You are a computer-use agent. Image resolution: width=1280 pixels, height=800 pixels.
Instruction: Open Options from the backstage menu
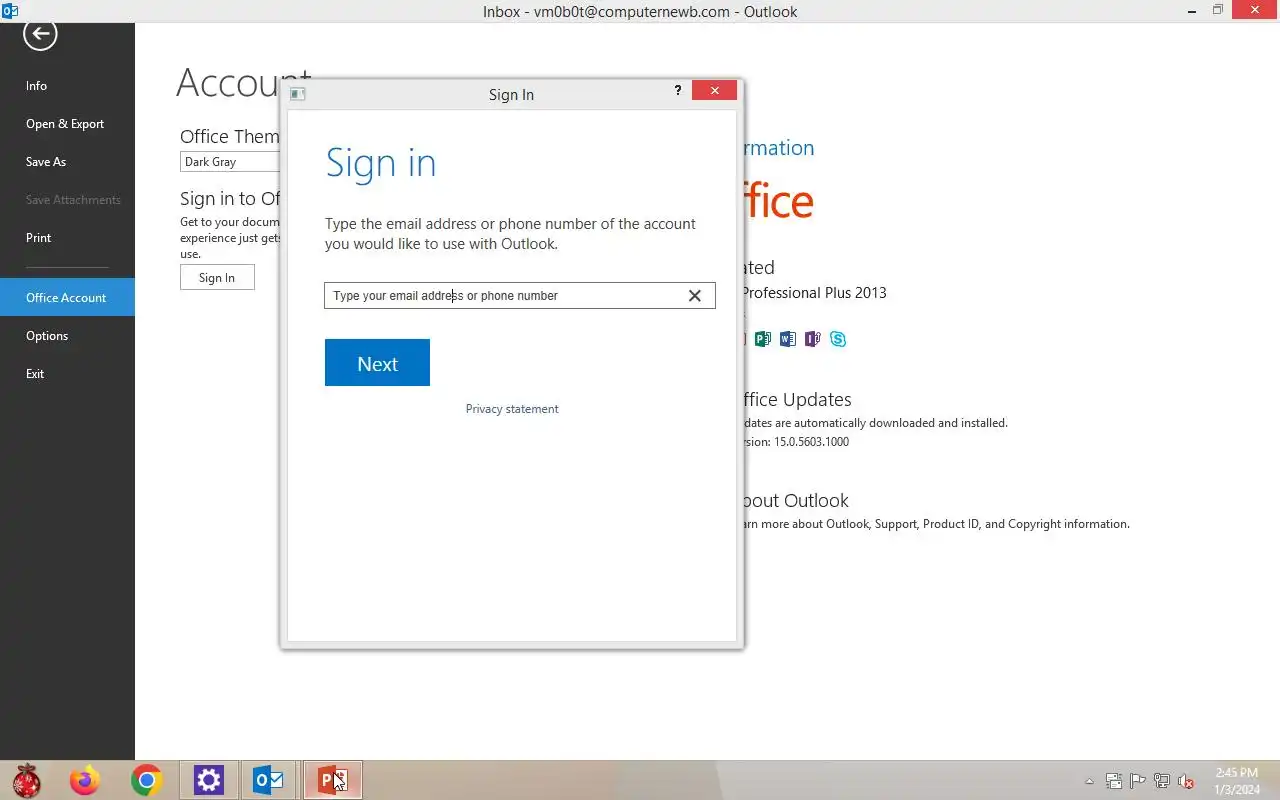pos(67,336)
